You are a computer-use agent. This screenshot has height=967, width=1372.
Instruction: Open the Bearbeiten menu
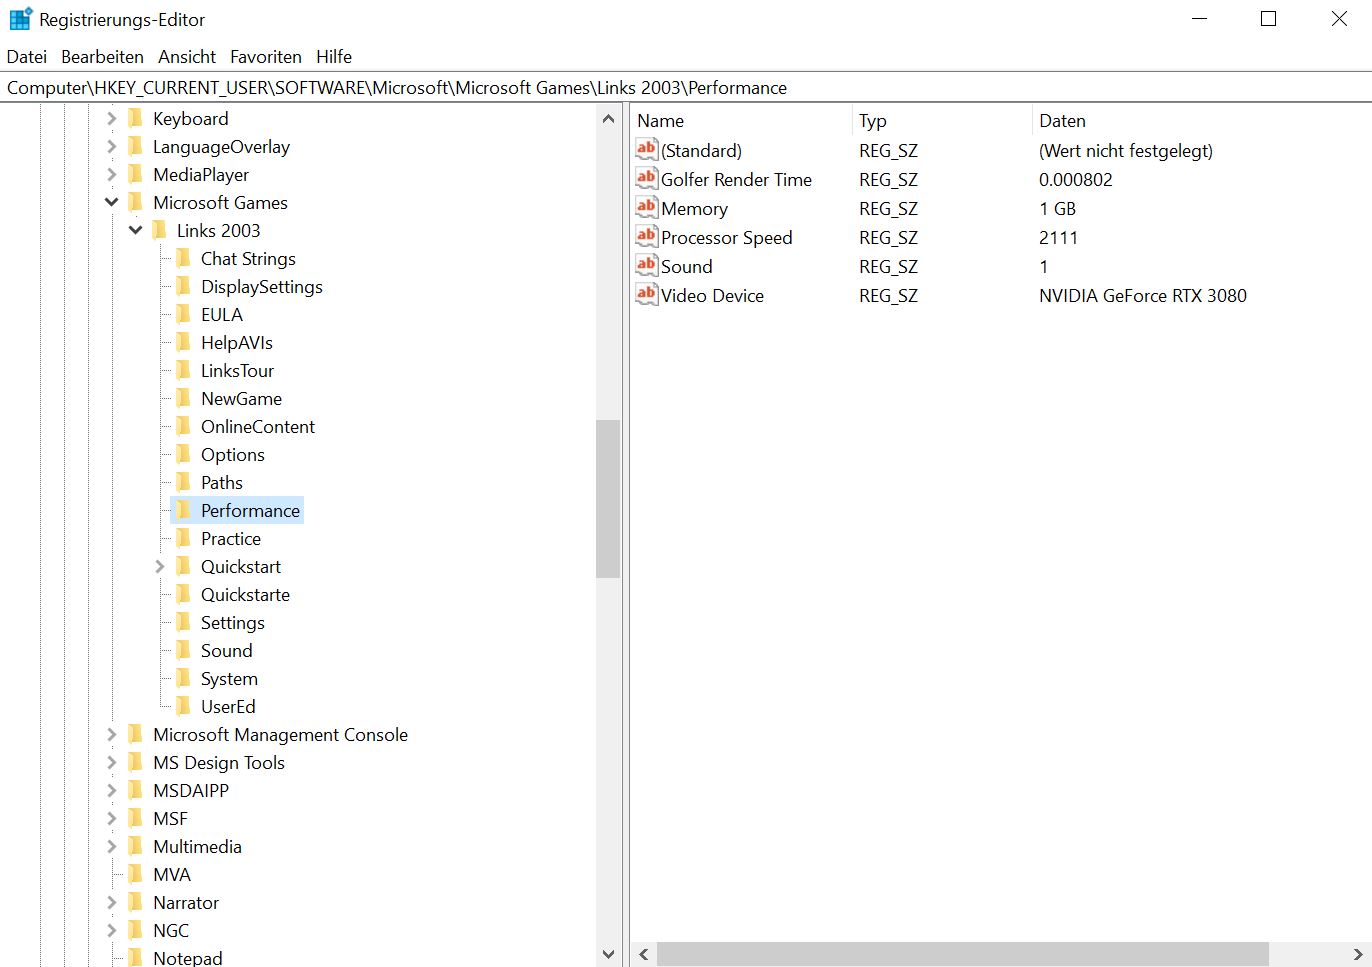pyautogui.click(x=102, y=57)
